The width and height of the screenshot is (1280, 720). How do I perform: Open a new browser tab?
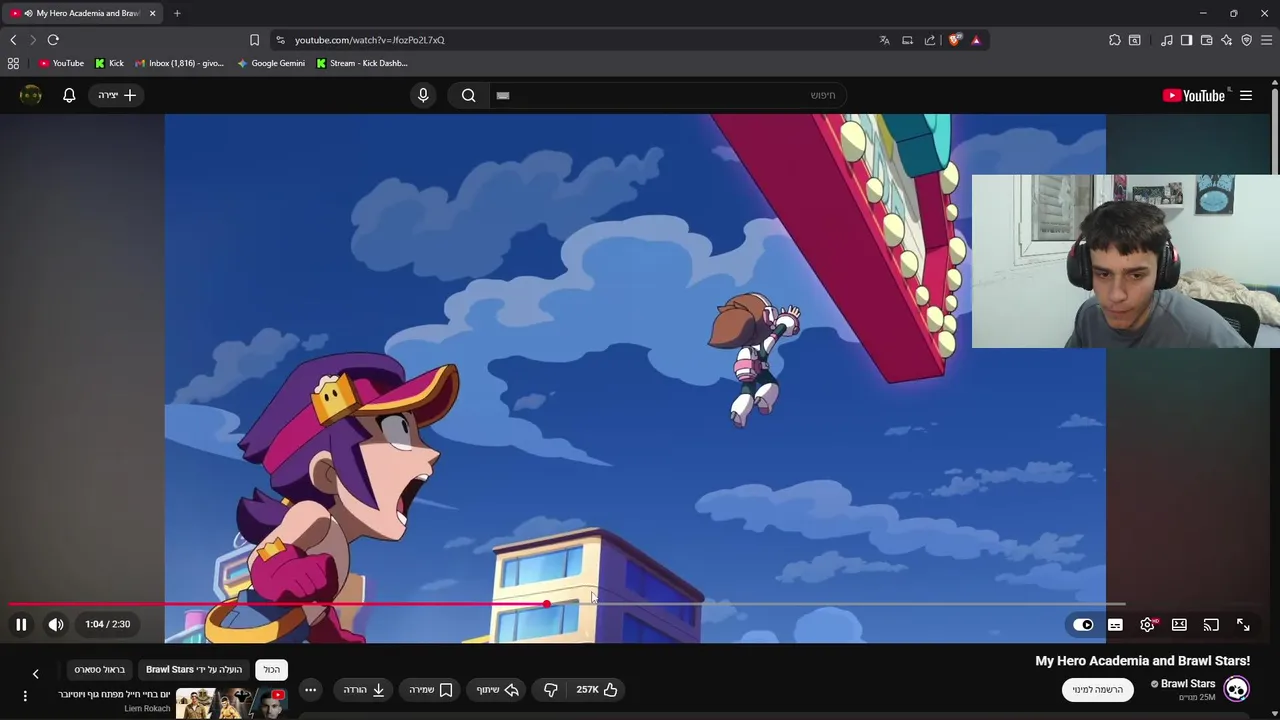pyautogui.click(x=177, y=13)
